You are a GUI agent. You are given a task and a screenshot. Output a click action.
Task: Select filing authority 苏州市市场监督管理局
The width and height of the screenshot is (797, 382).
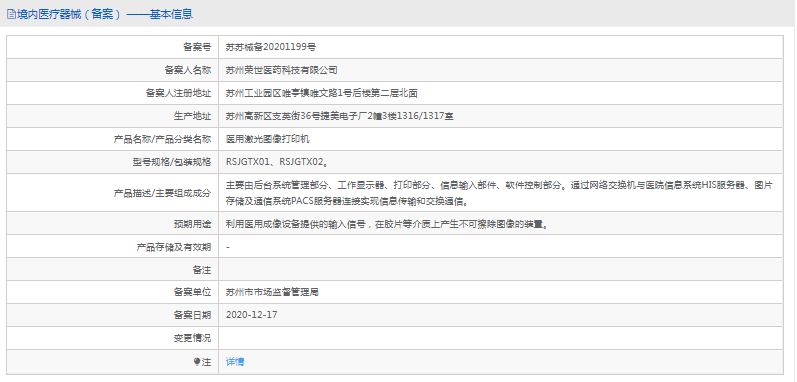coord(272,292)
